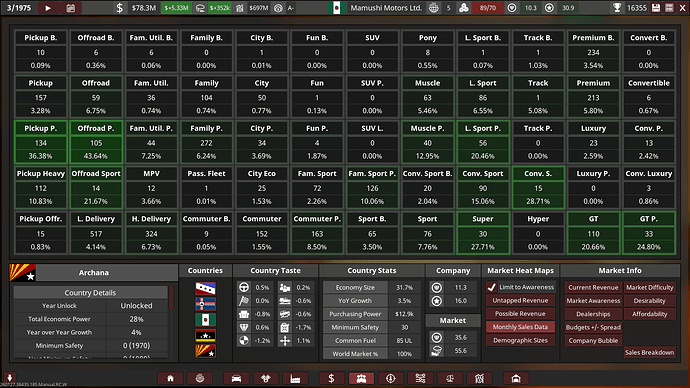Open Budgets +/- Spread info
The width and height of the screenshot is (690, 388).
tap(593, 327)
